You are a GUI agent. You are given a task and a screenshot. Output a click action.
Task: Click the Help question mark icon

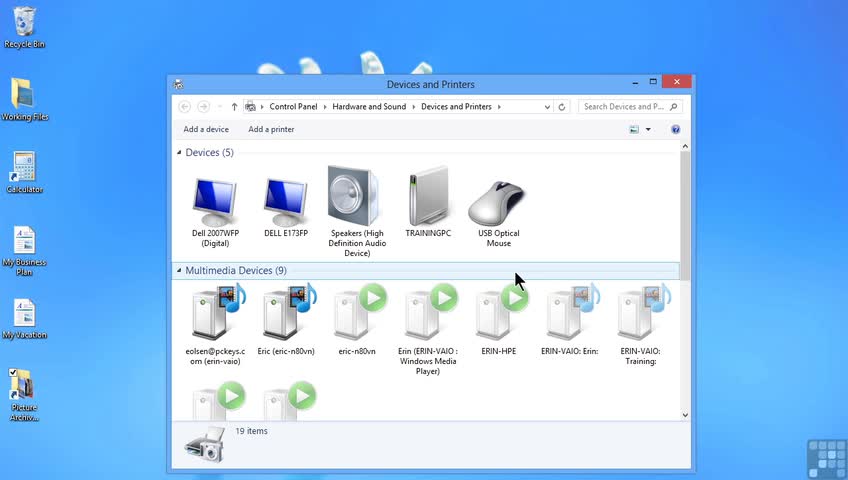coord(675,129)
